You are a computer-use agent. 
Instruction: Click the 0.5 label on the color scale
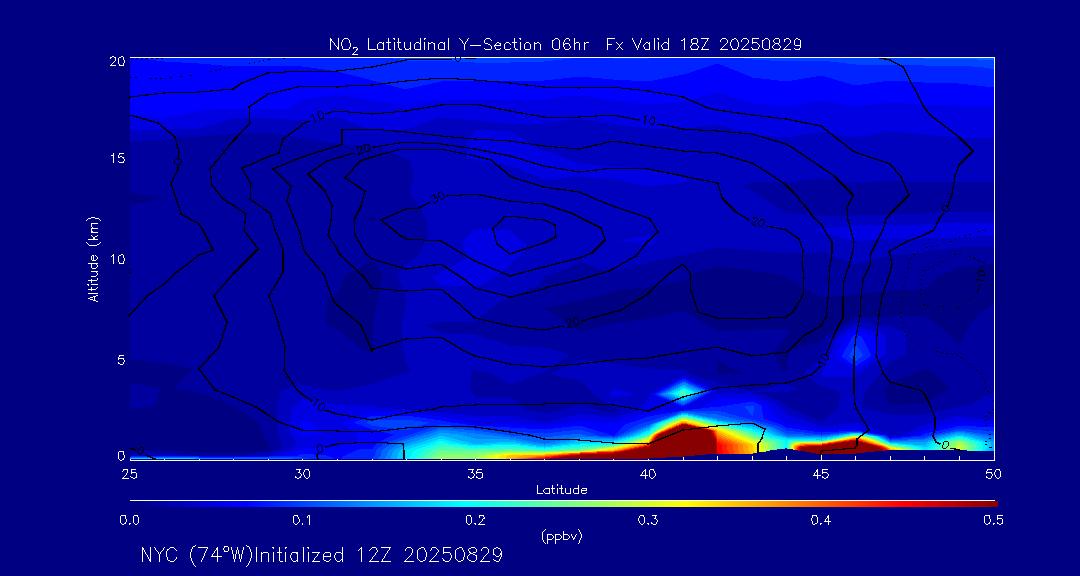pos(993,520)
